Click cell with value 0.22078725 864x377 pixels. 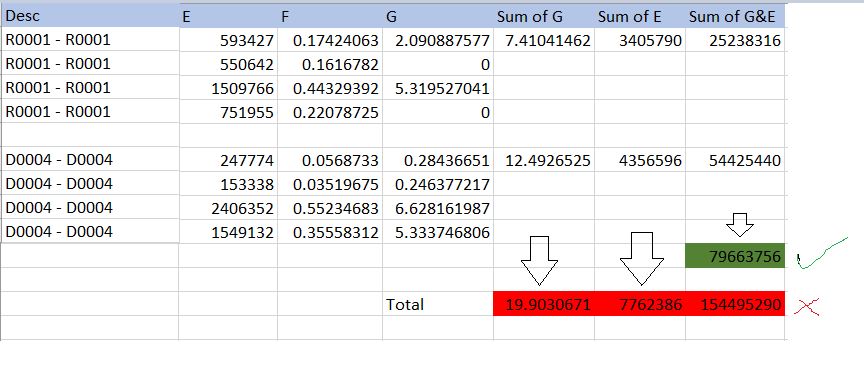click(x=330, y=112)
